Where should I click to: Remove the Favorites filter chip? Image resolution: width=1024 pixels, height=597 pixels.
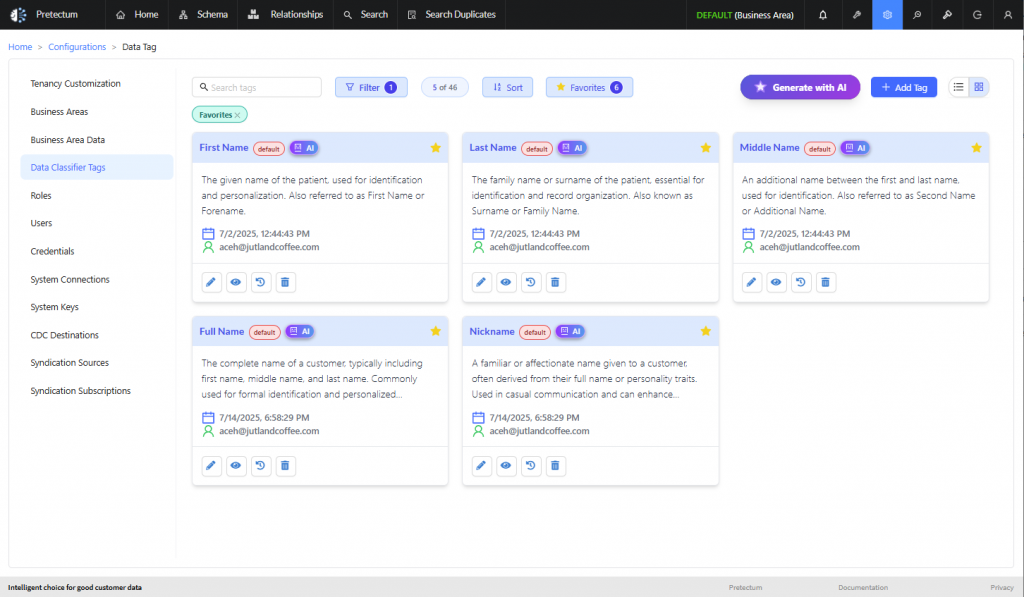238,115
